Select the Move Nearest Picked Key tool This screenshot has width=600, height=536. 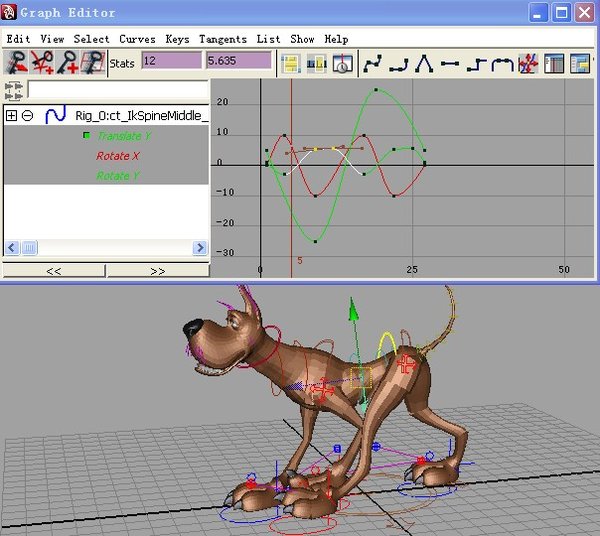[16, 63]
